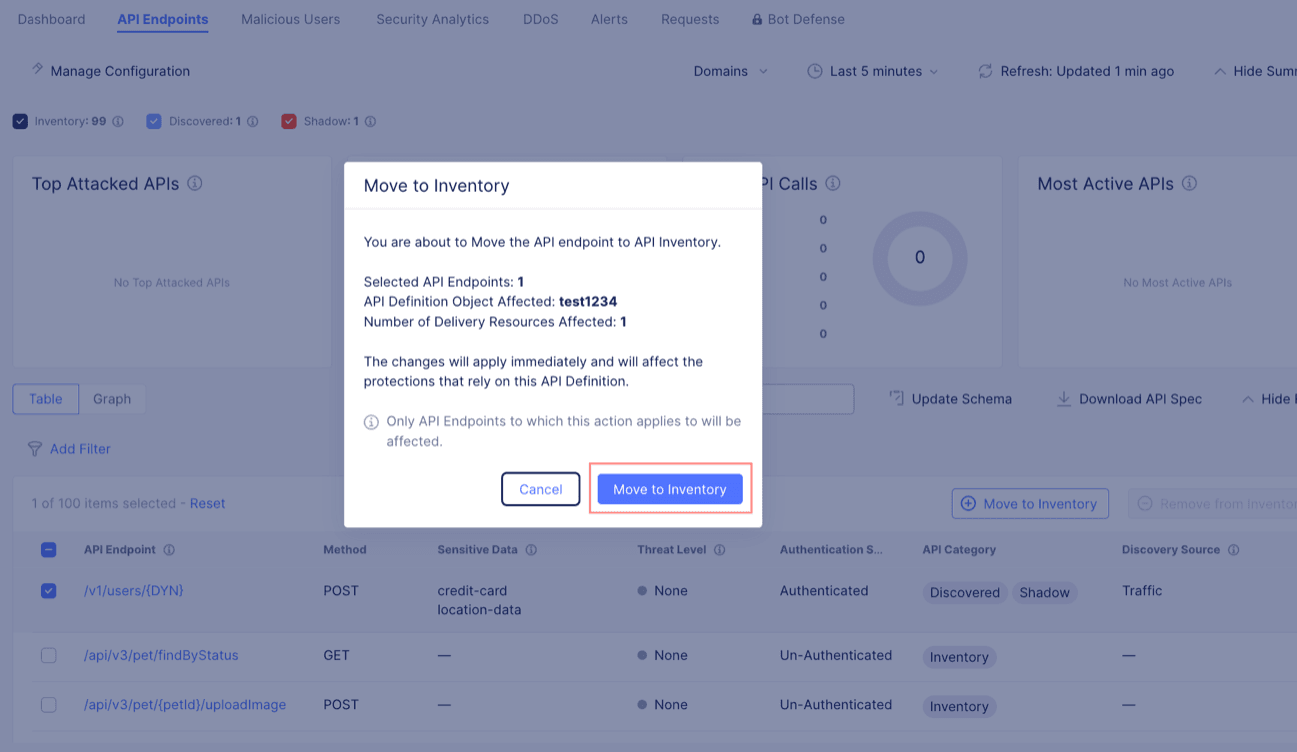Switch to the Security Analytics tab
The width and height of the screenshot is (1297, 752).
[x=432, y=19]
